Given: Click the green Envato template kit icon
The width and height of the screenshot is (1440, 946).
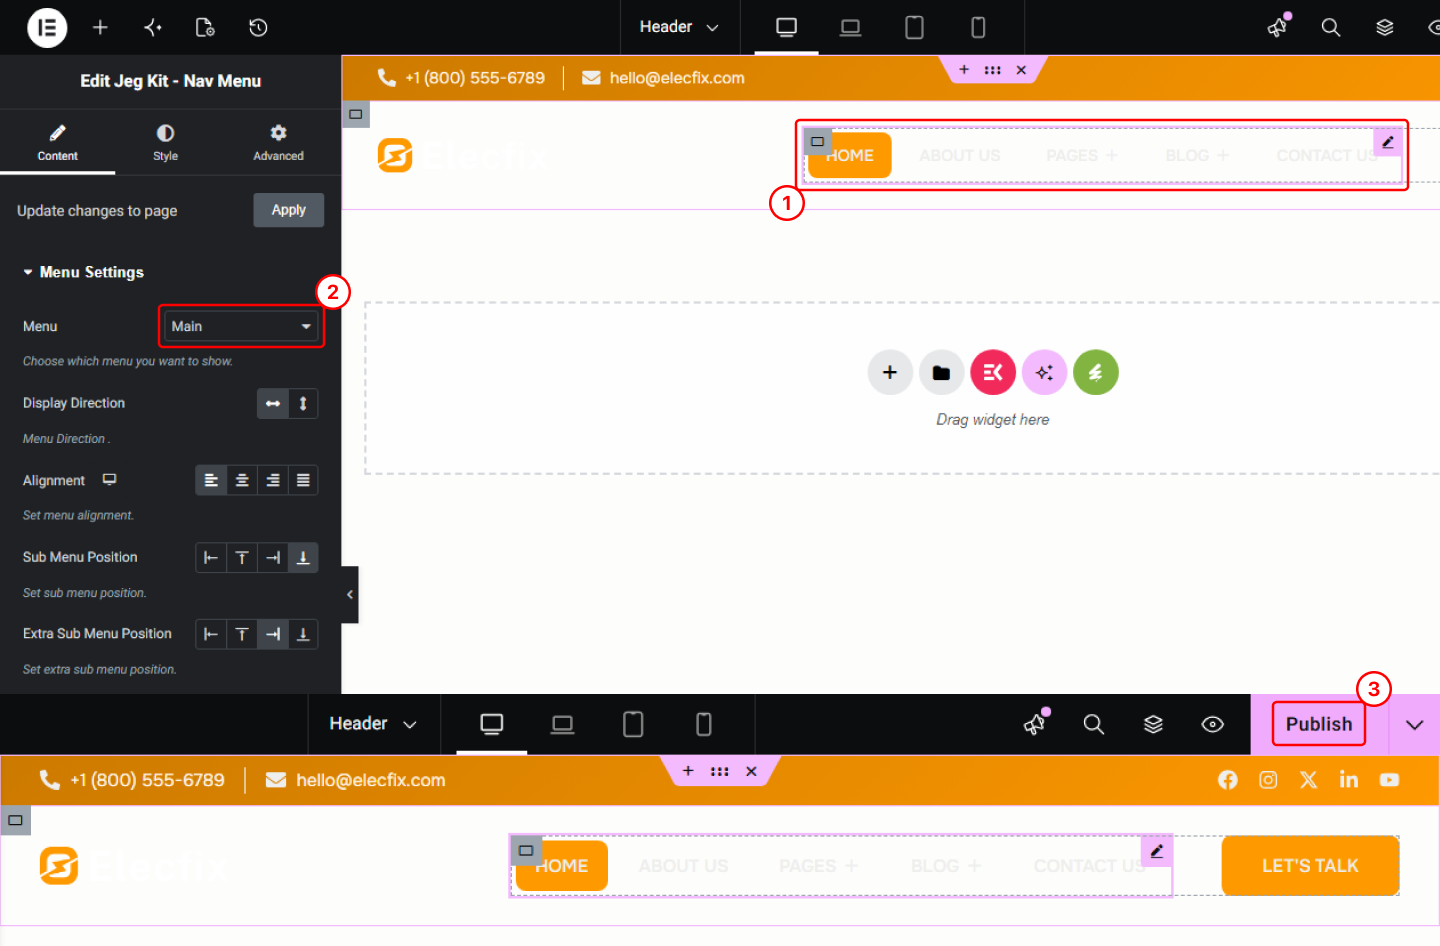Looking at the screenshot, I should tap(1096, 373).
